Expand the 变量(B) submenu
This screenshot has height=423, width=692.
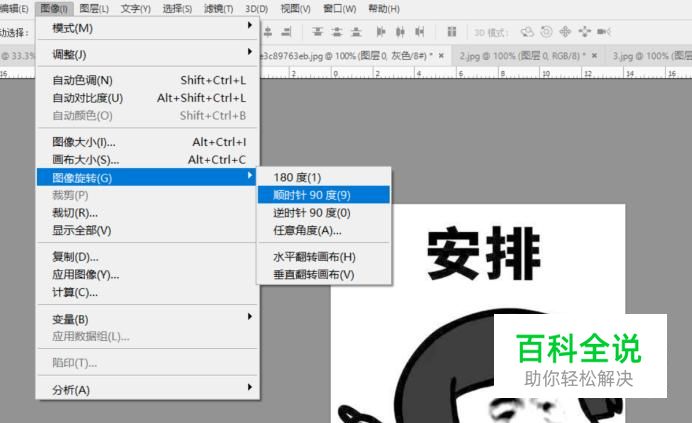(x=147, y=319)
